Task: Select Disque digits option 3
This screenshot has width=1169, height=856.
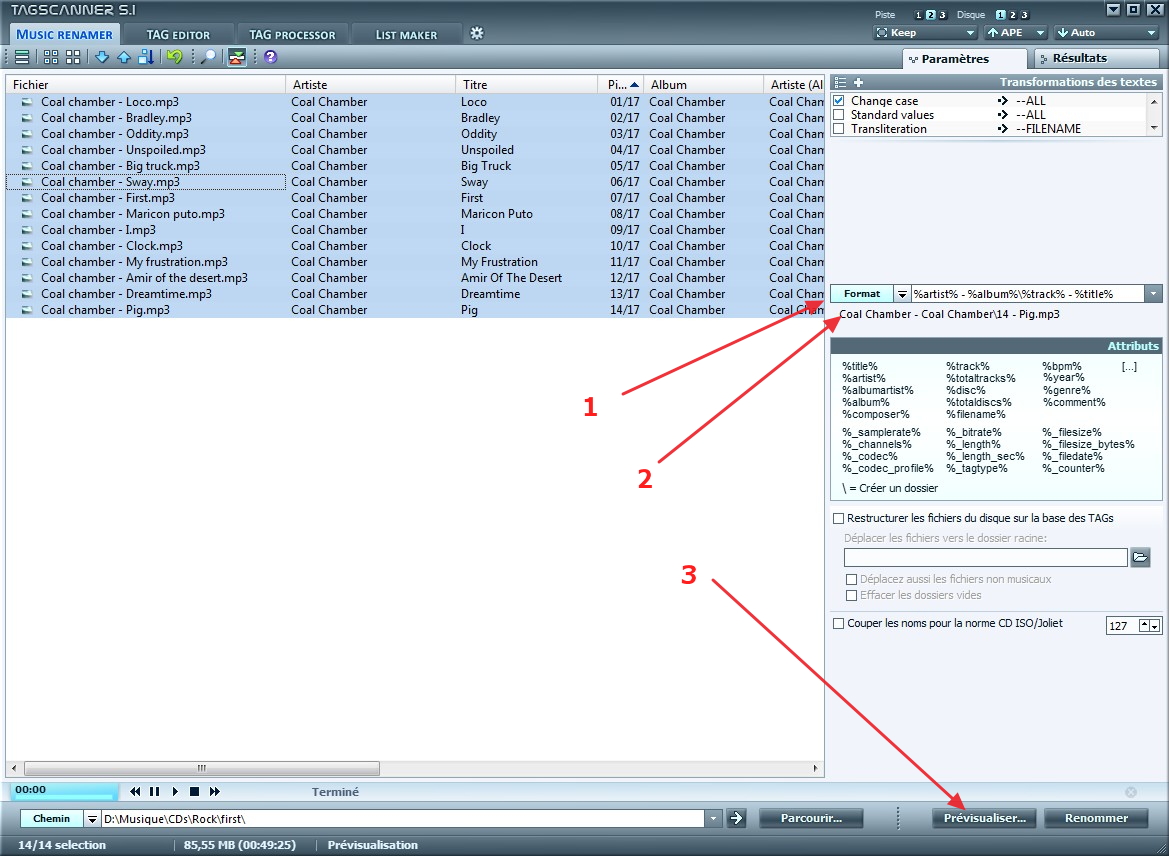Action: point(1024,15)
